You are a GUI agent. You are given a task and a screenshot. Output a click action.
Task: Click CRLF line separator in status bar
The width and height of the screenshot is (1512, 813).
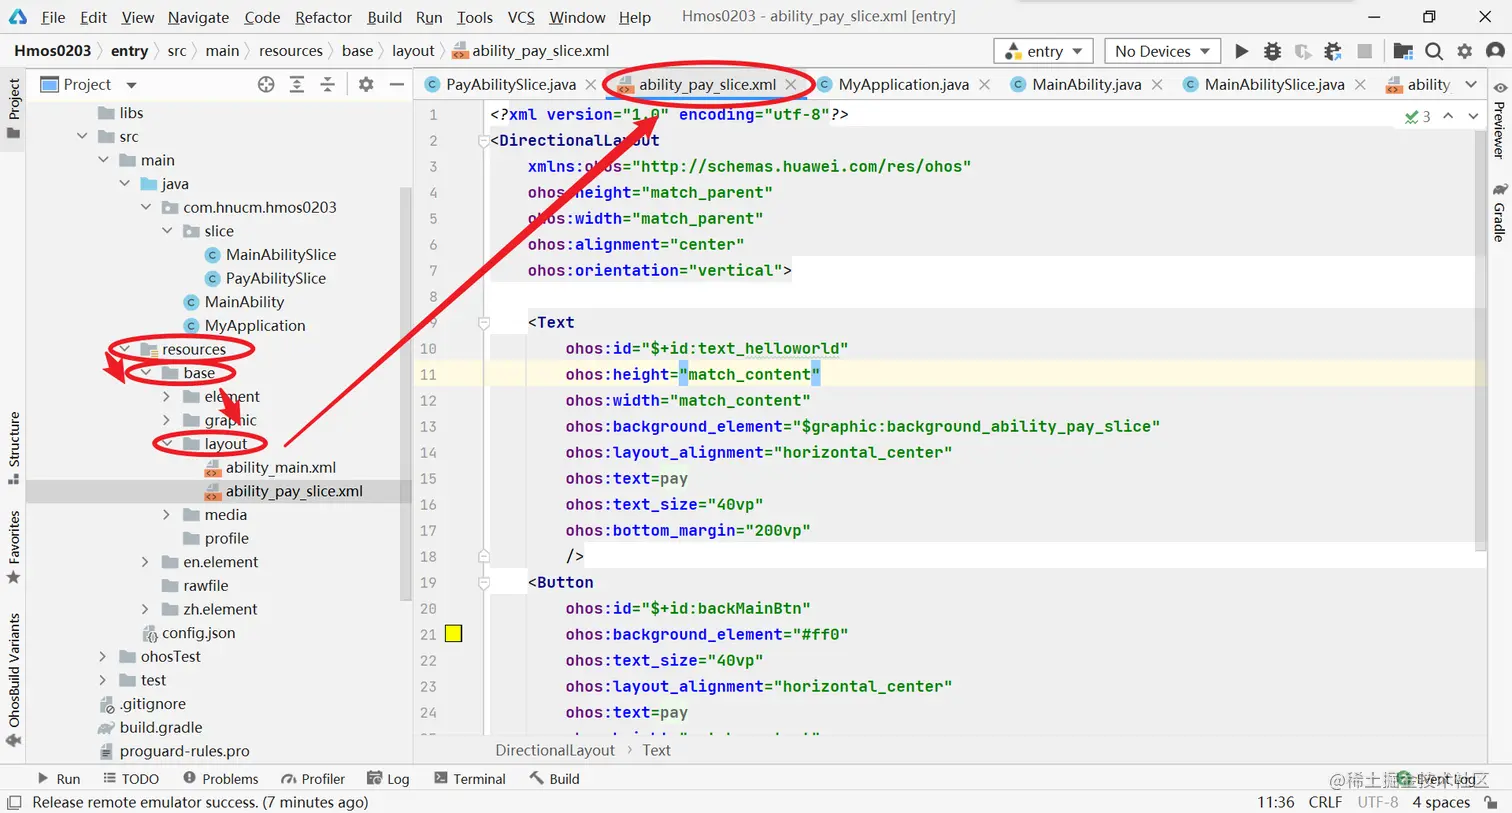pyautogui.click(x=1325, y=802)
